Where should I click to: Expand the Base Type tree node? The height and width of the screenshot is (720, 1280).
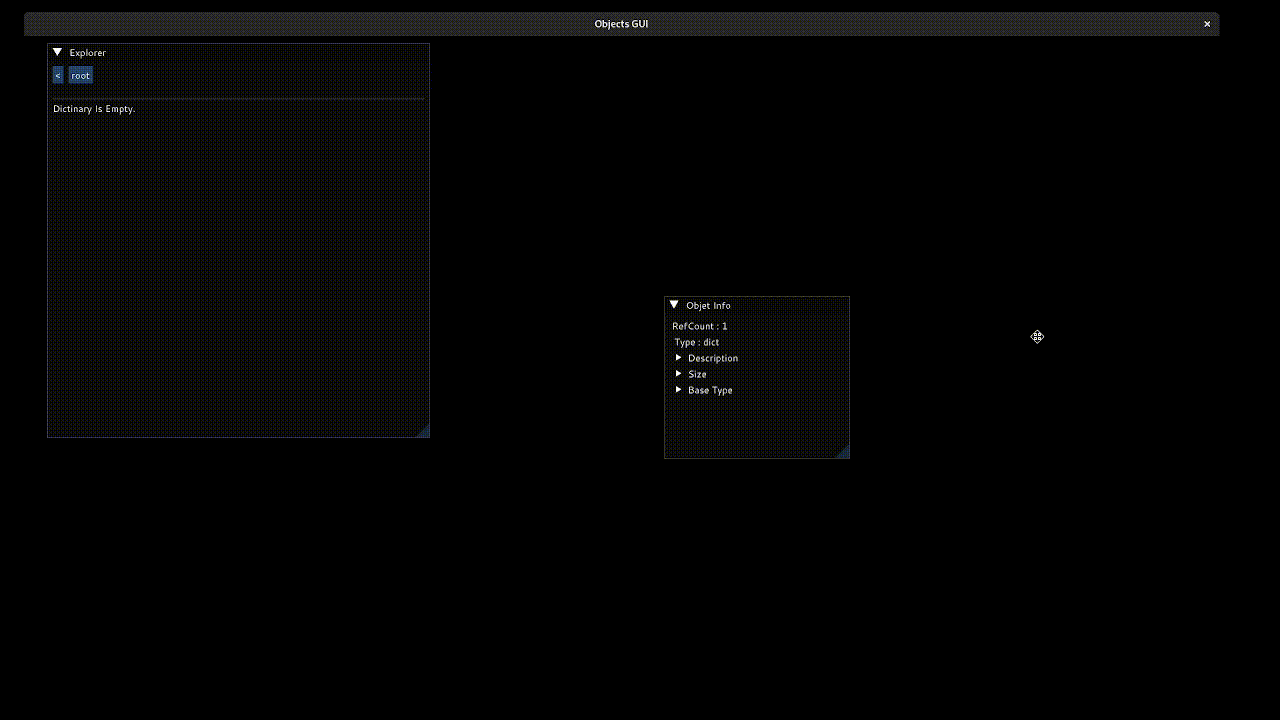coord(704,390)
